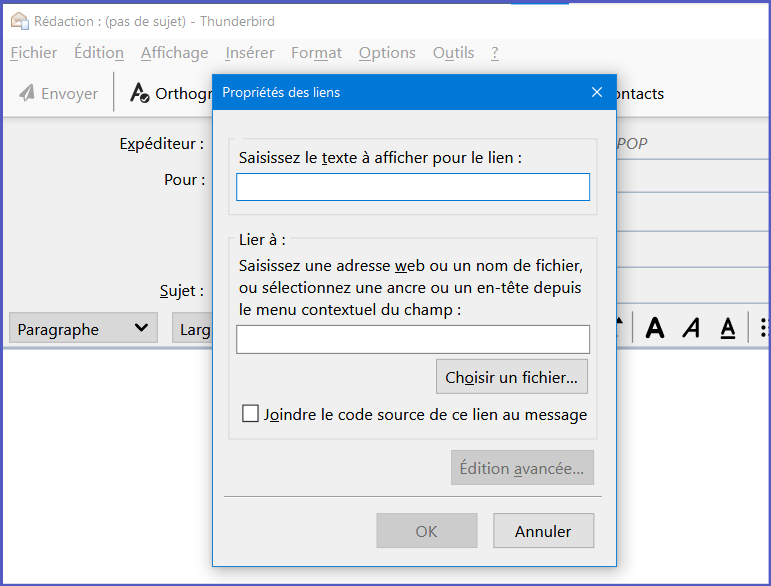Enable Joindre le code source checkbox
This screenshot has height=586, width=771.
tap(251, 414)
